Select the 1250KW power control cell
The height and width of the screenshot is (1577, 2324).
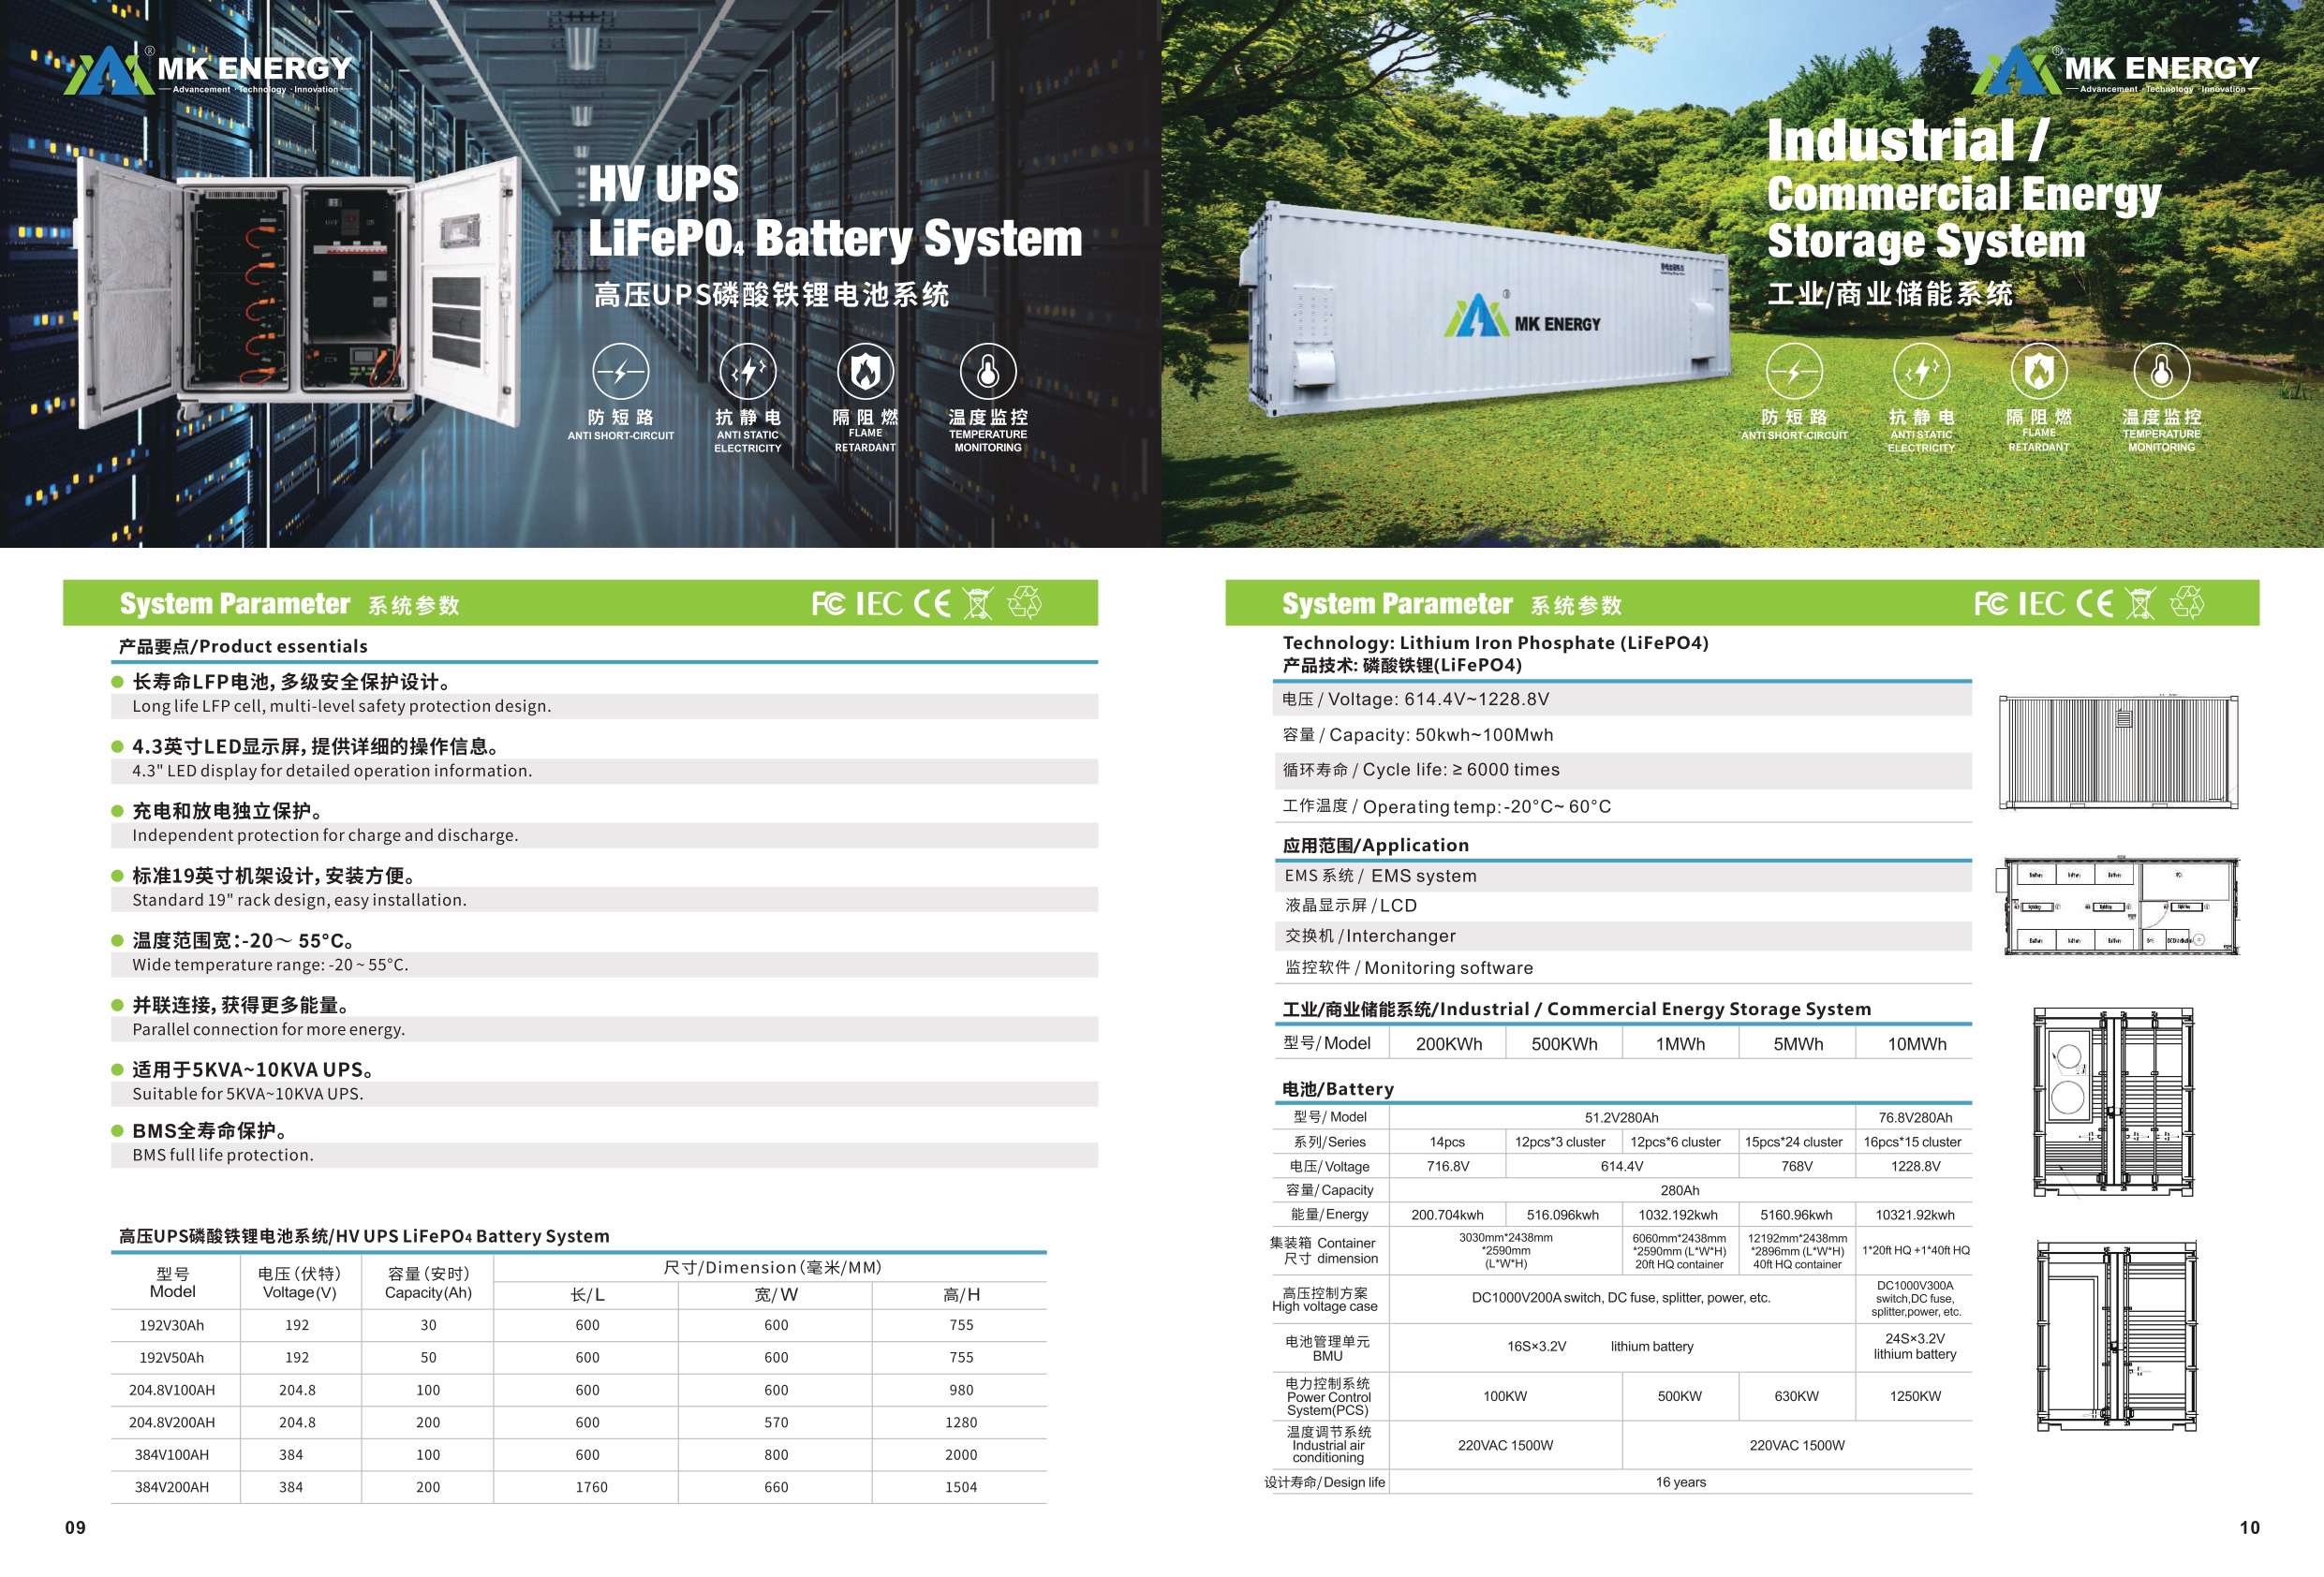pyautogui.click(x=1915, y=1397)
